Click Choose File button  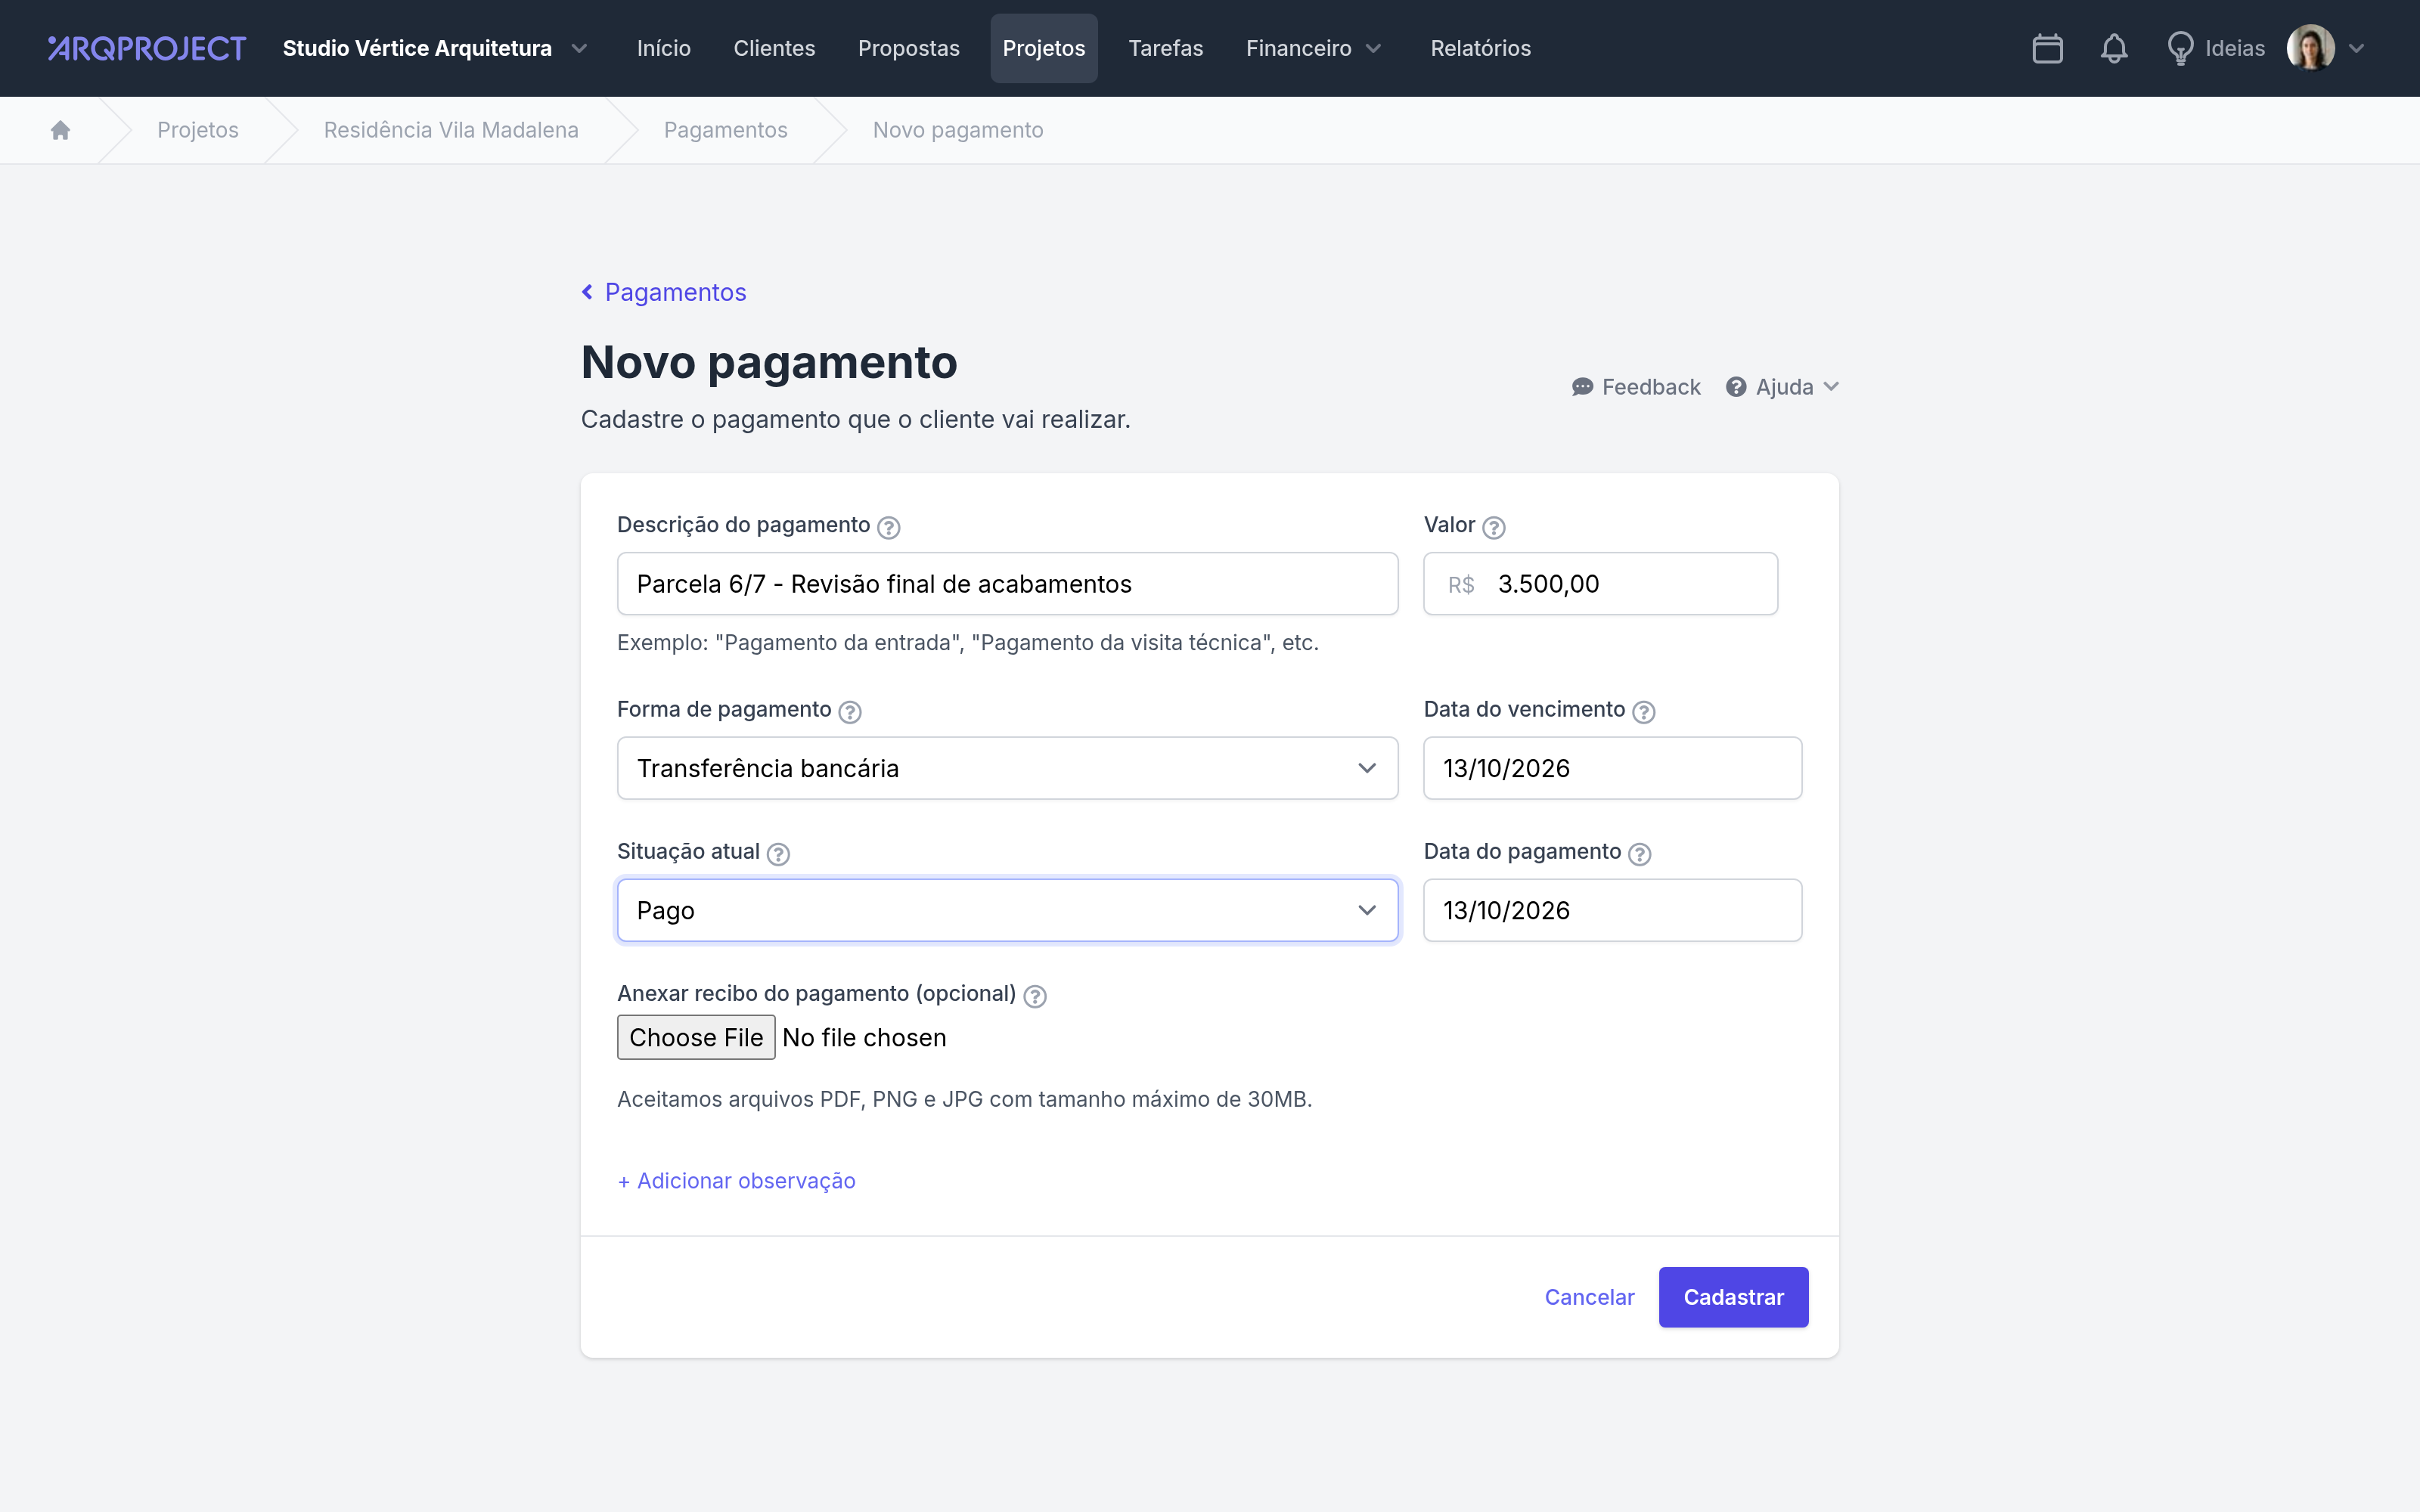[696, 1037]
